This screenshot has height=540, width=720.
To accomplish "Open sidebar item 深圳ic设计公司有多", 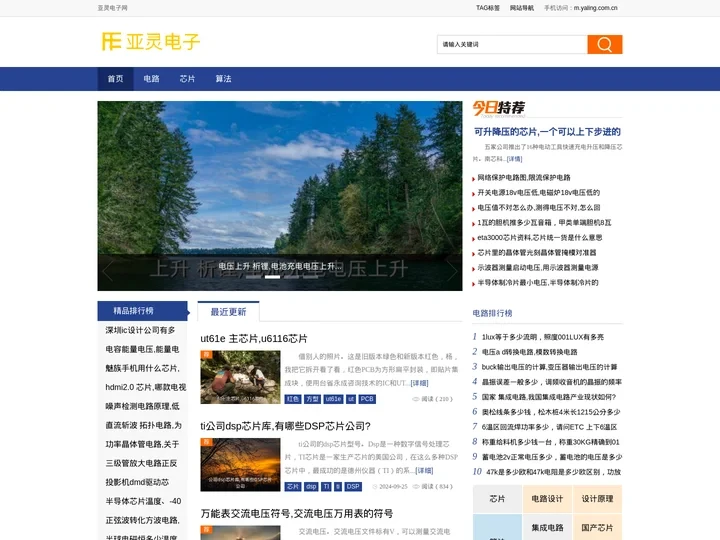I will (141, 330).
